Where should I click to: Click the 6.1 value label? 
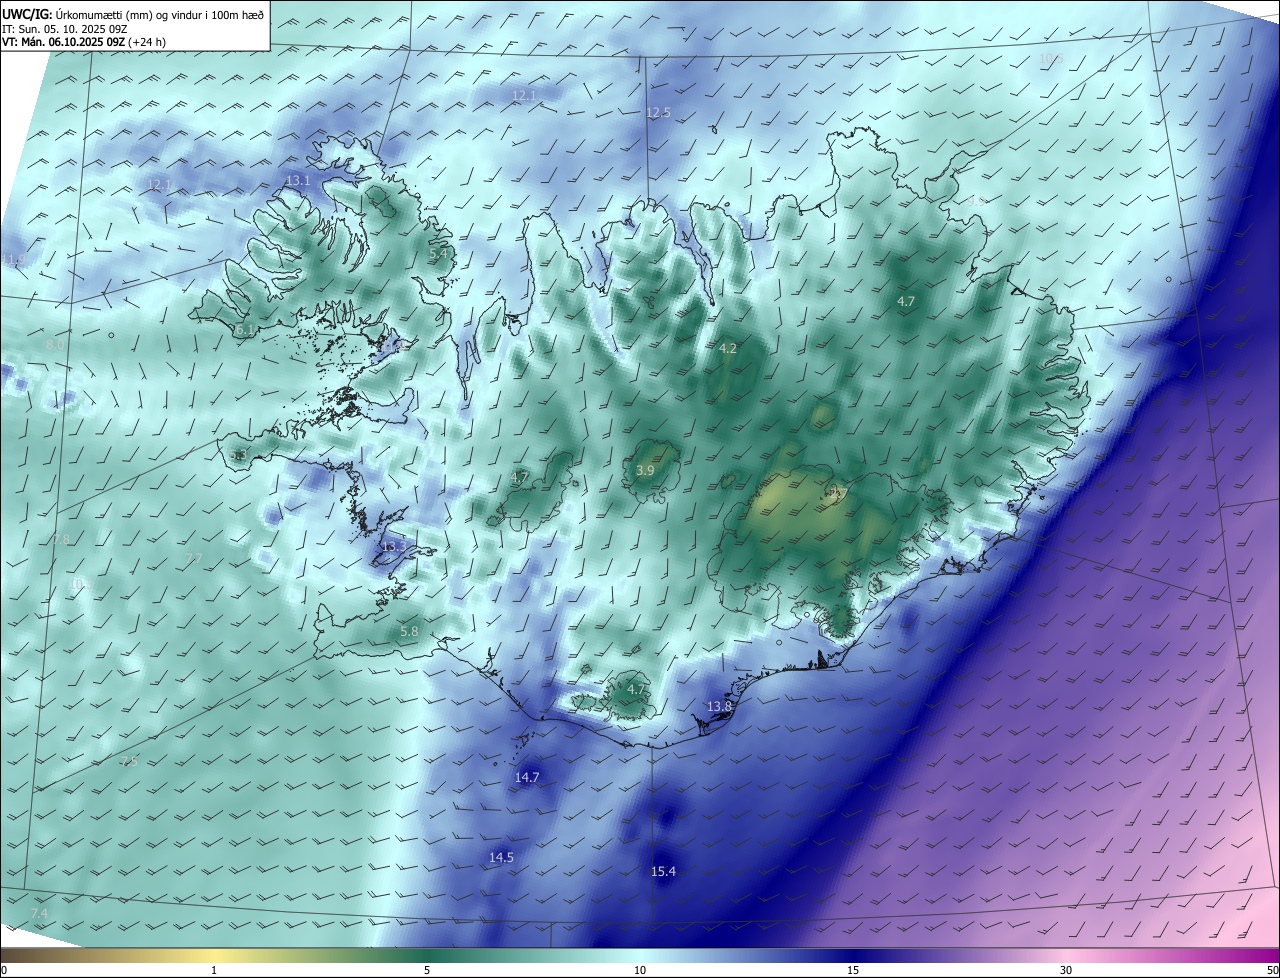[x=244, y=330]
